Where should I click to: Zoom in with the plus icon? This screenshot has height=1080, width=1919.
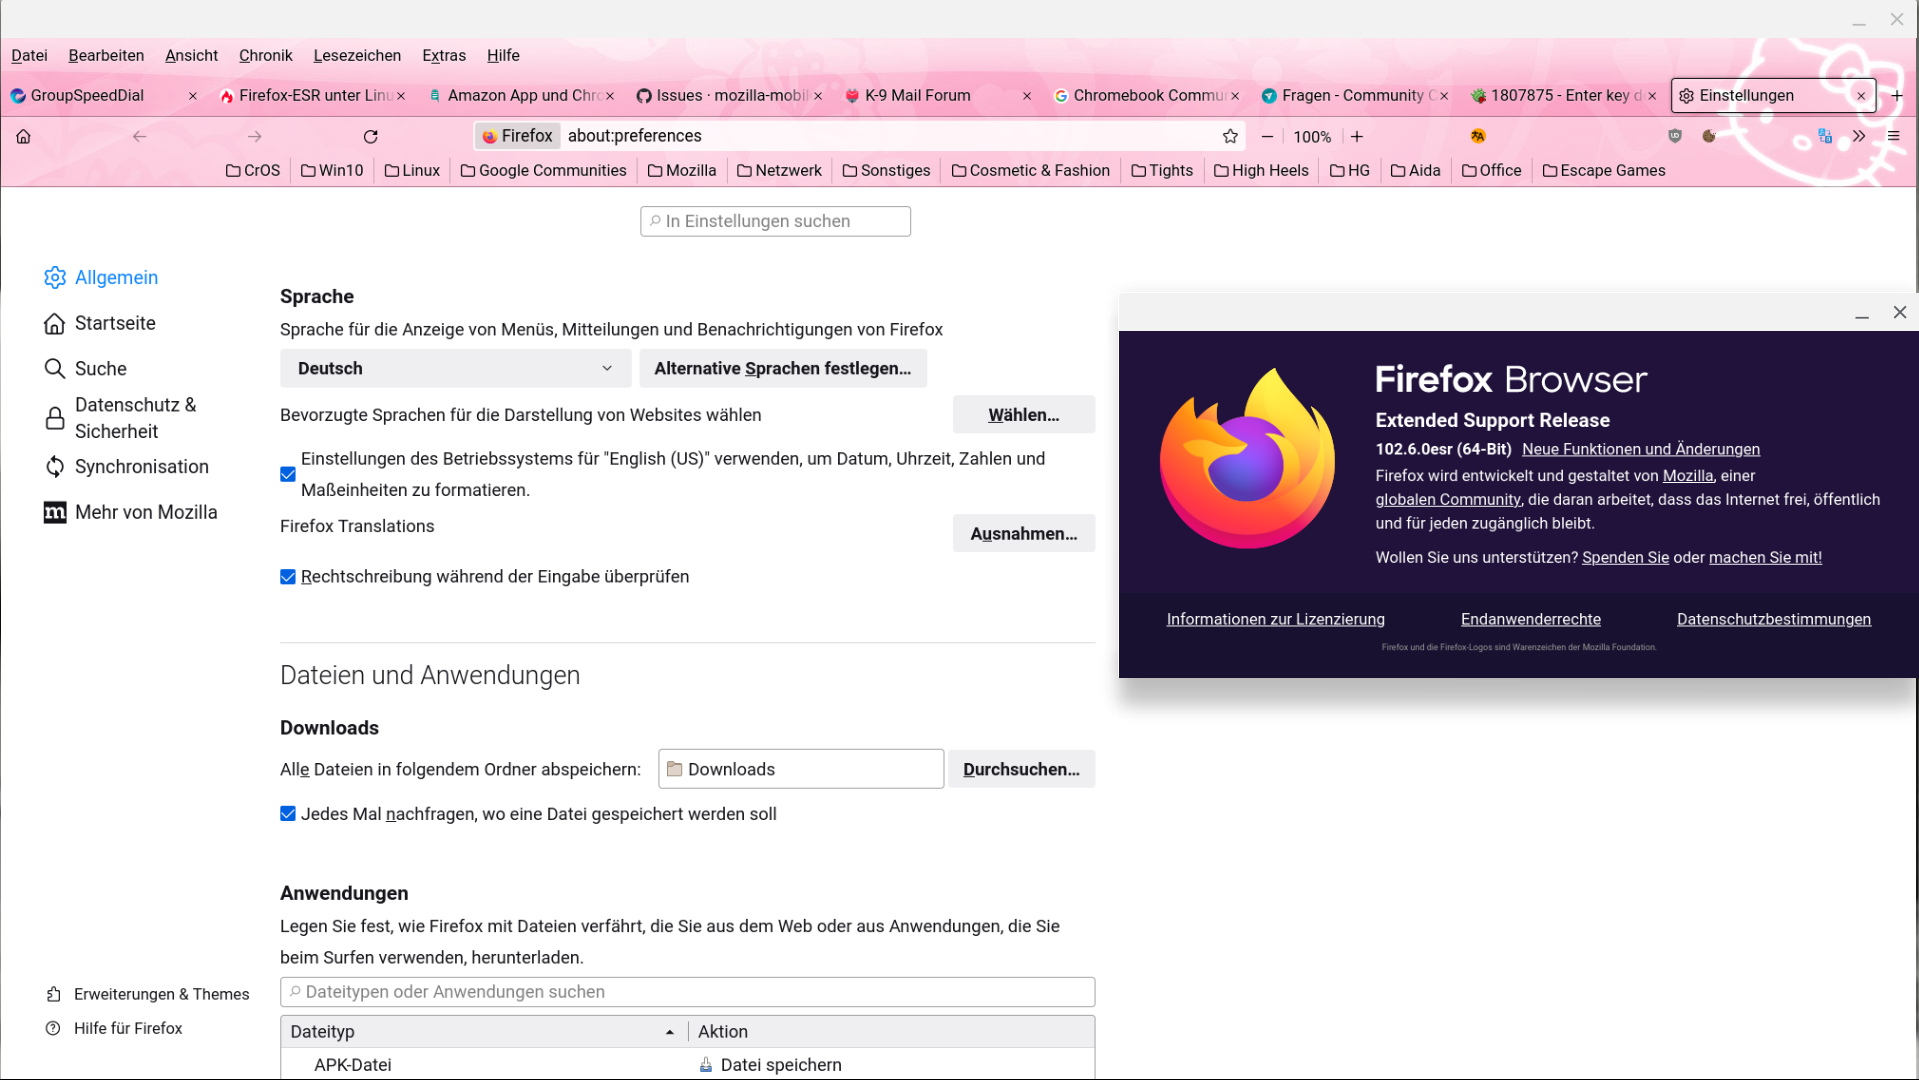click(x=1357, y=136)
